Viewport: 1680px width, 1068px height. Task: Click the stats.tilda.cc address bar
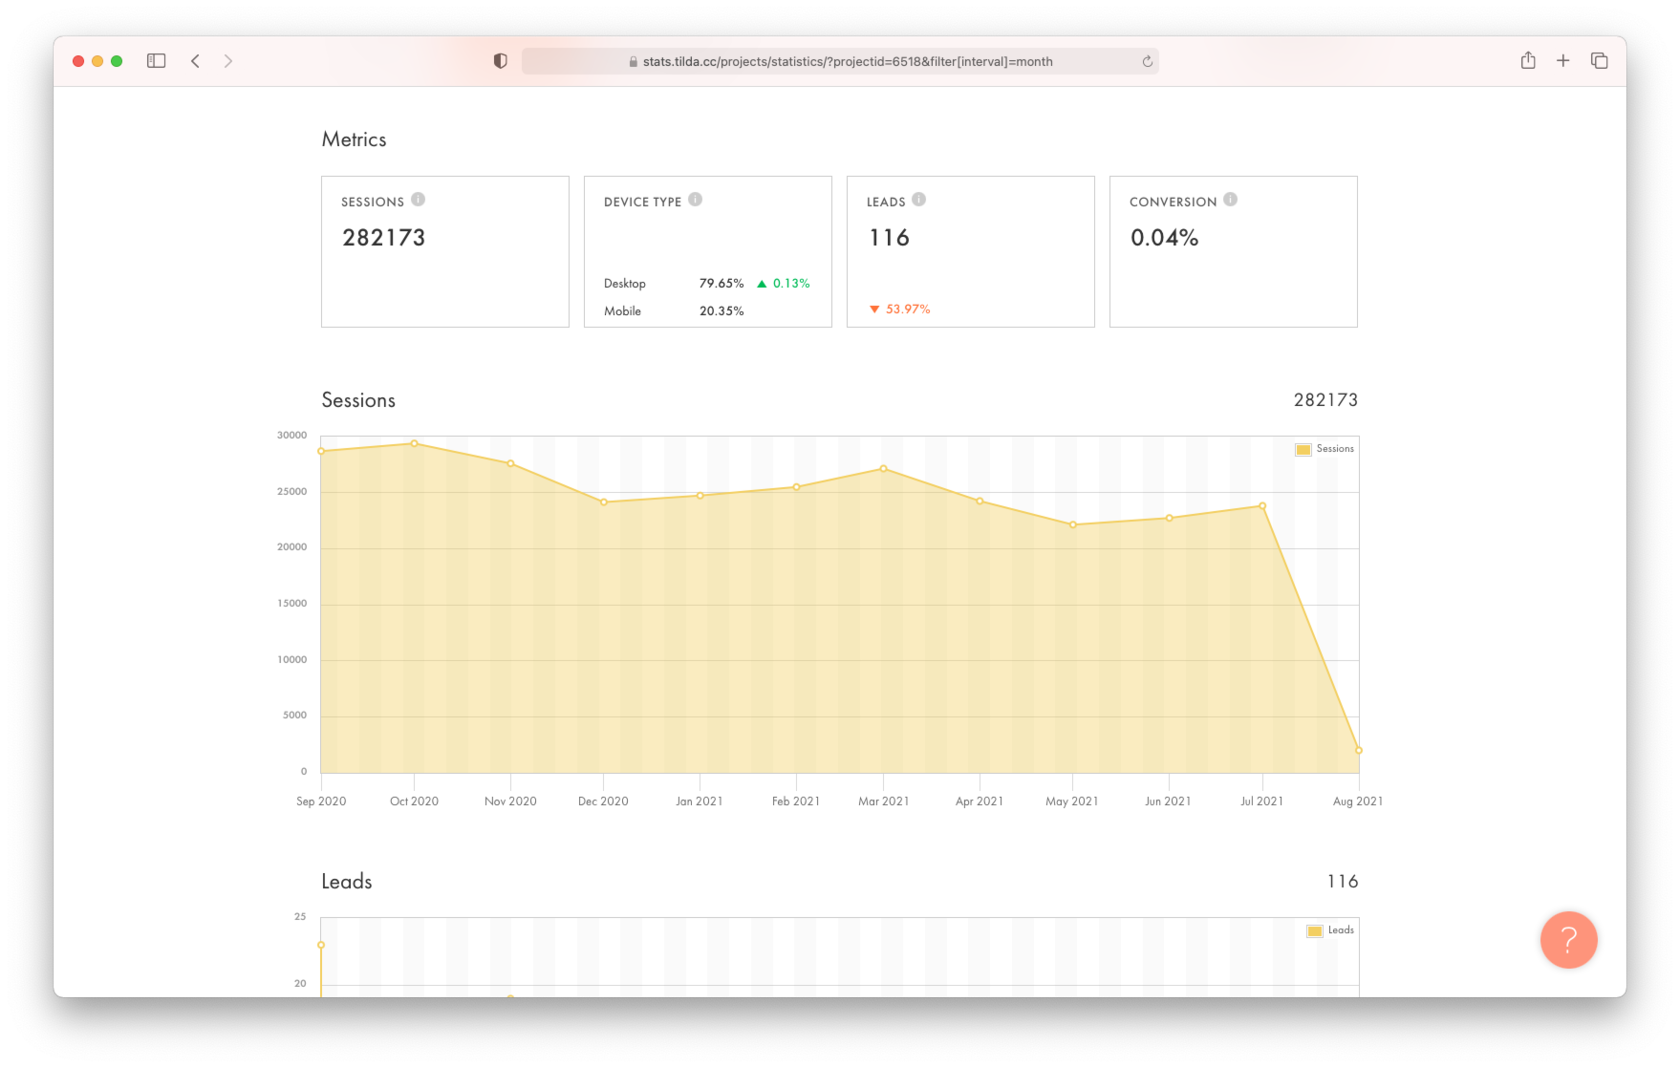tap(840, 61)
